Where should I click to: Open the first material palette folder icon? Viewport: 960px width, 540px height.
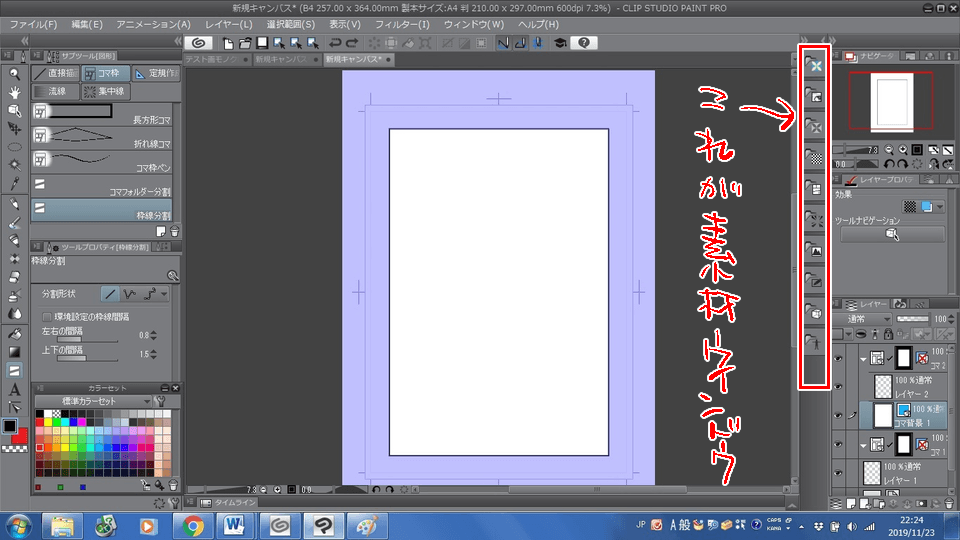click(x=814, y=65)
